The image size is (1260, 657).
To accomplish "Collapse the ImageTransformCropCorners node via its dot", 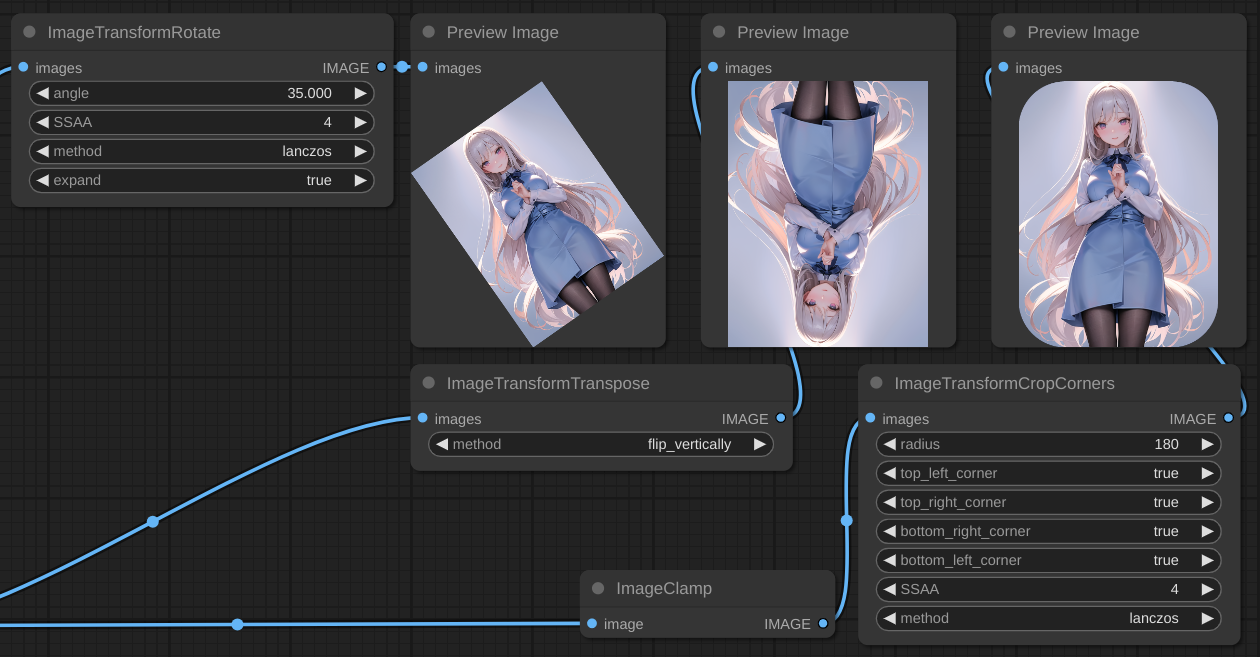I will (x=877, y=383).
